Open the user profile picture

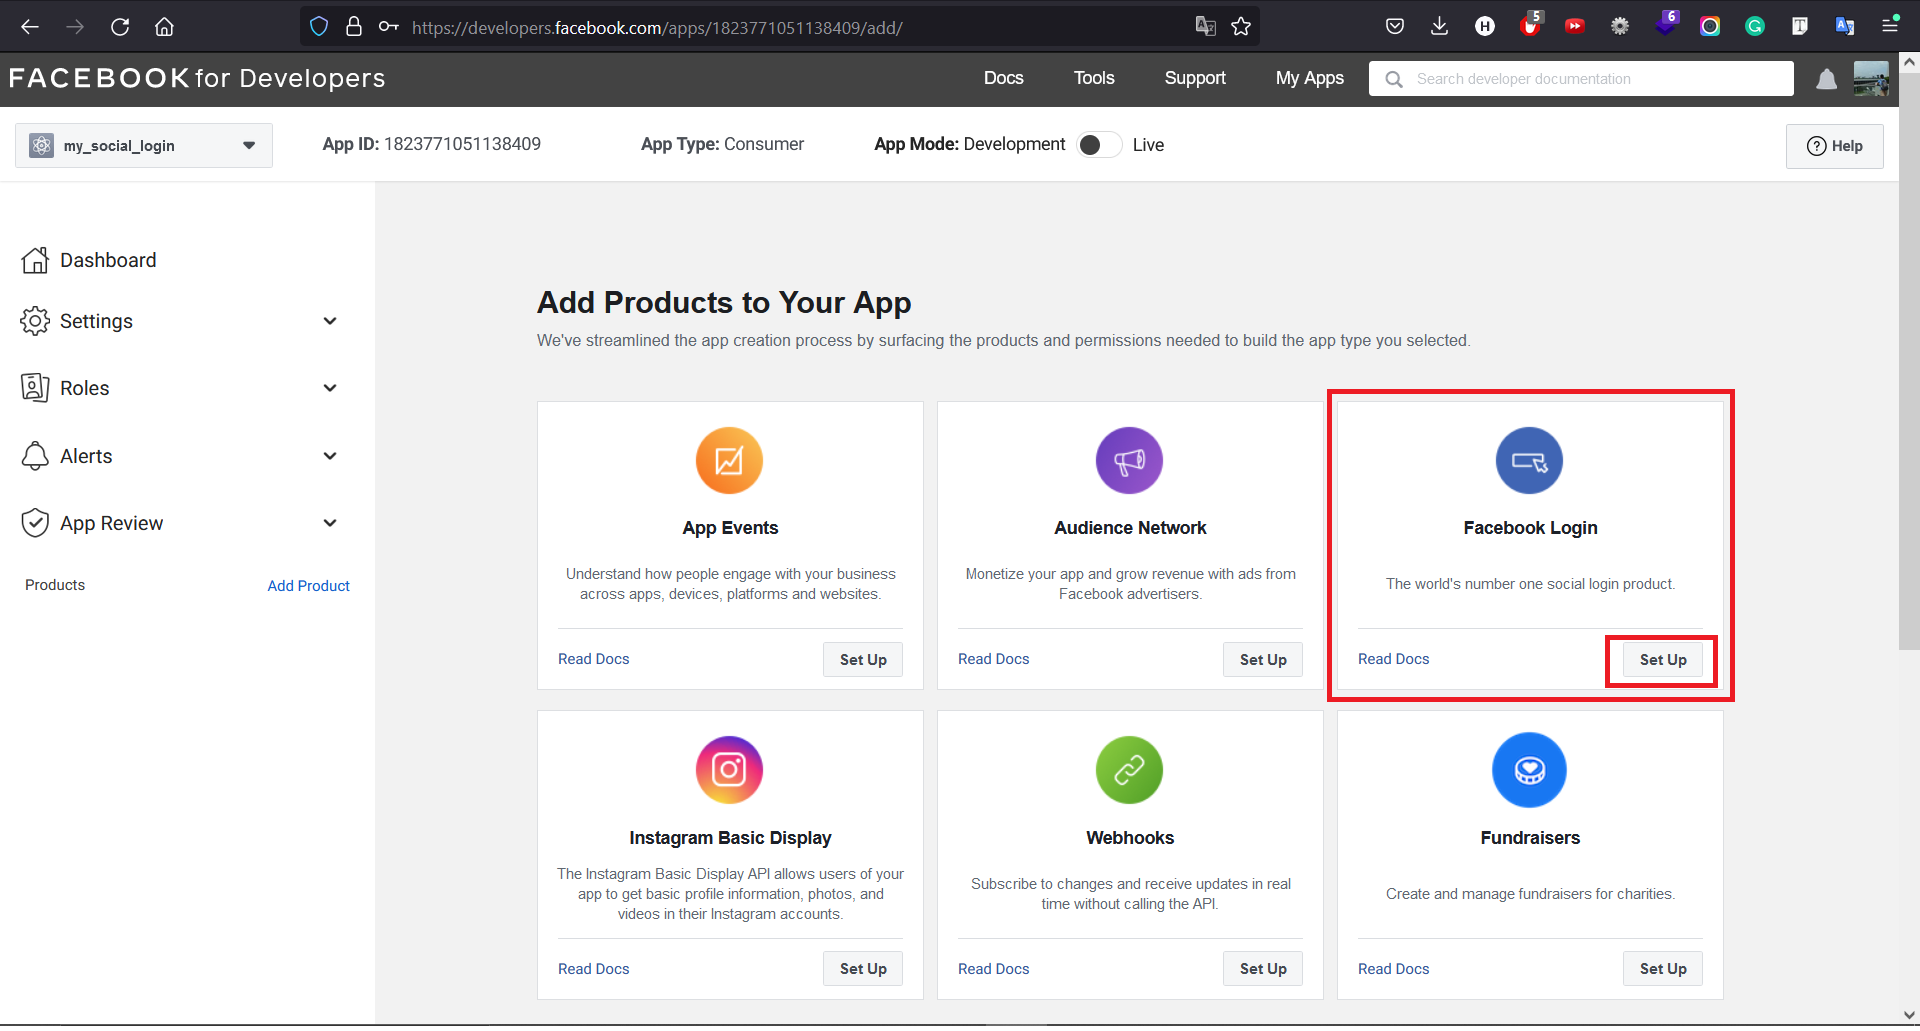coord(1871,79)
